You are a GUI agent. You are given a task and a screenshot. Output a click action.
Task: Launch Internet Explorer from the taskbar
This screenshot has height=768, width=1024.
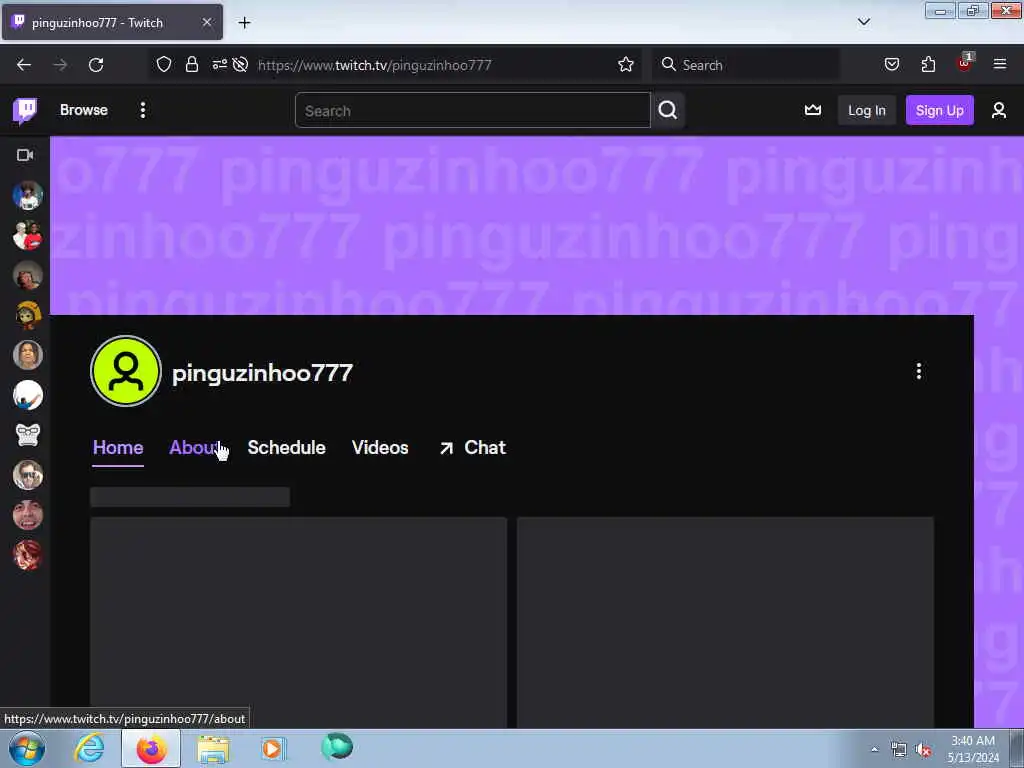pyautogui.click(x=89, y=748)
